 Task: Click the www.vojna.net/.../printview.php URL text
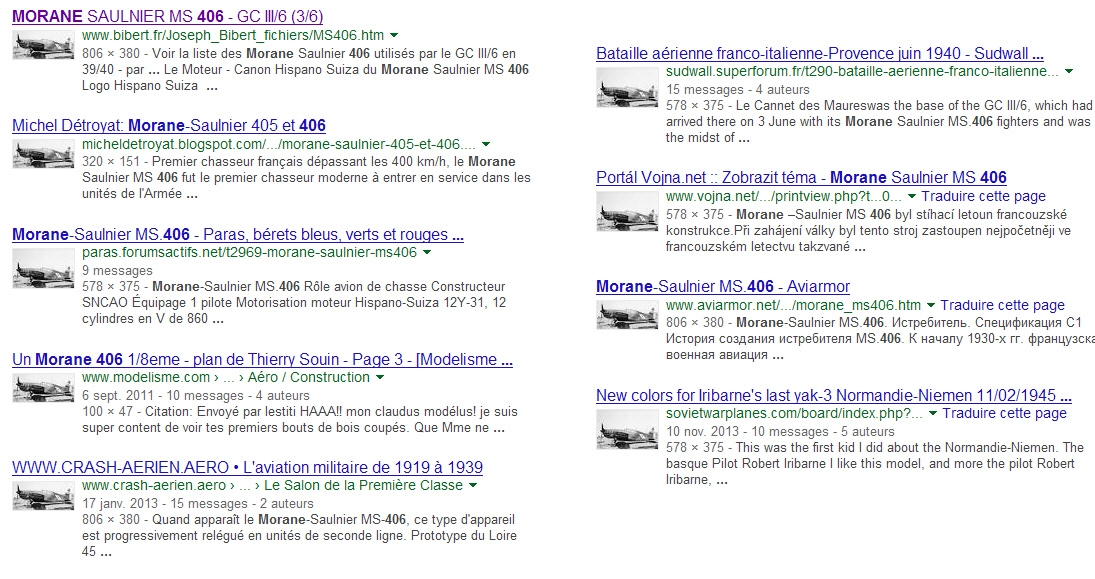[784, 196]
